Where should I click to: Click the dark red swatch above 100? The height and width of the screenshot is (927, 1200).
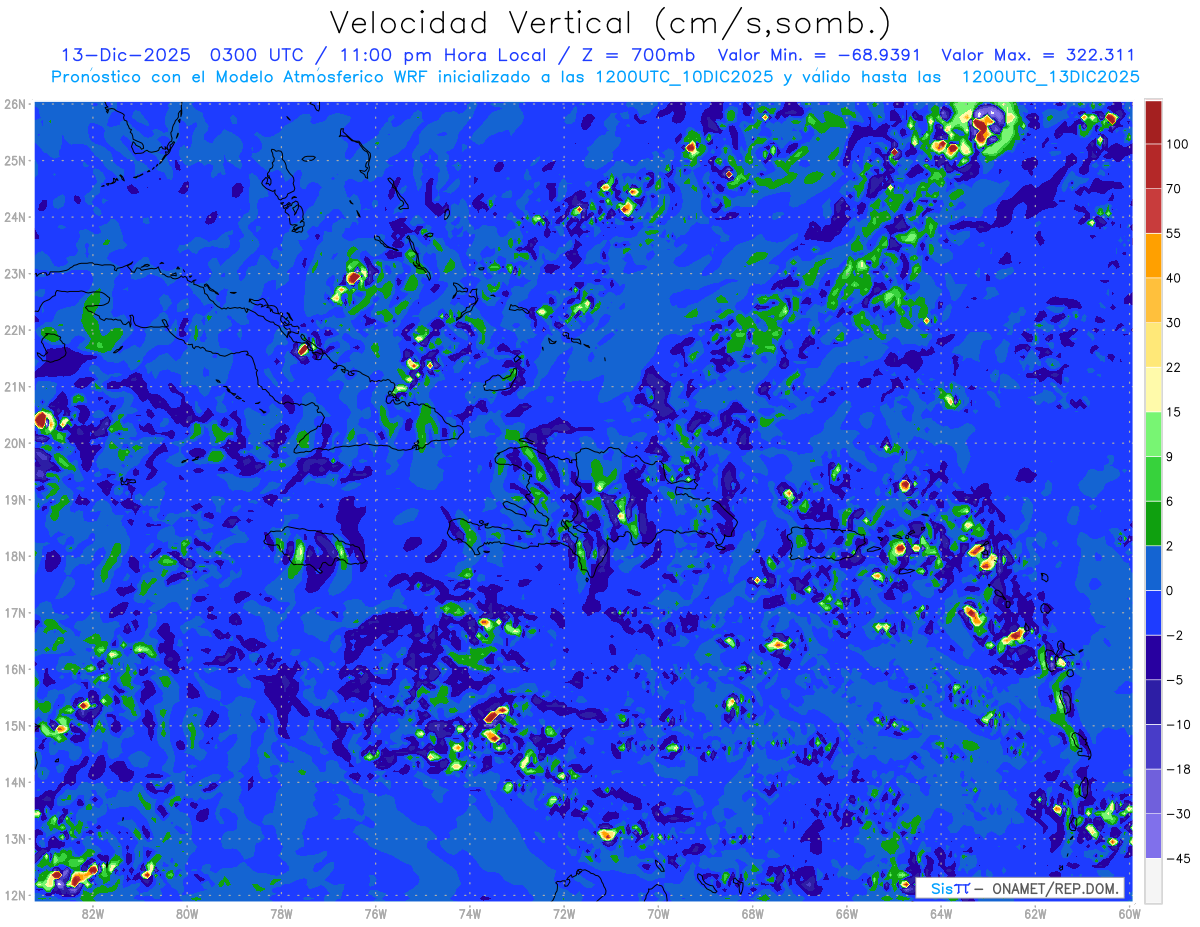pyautogui.click(x=1153, y=122)
